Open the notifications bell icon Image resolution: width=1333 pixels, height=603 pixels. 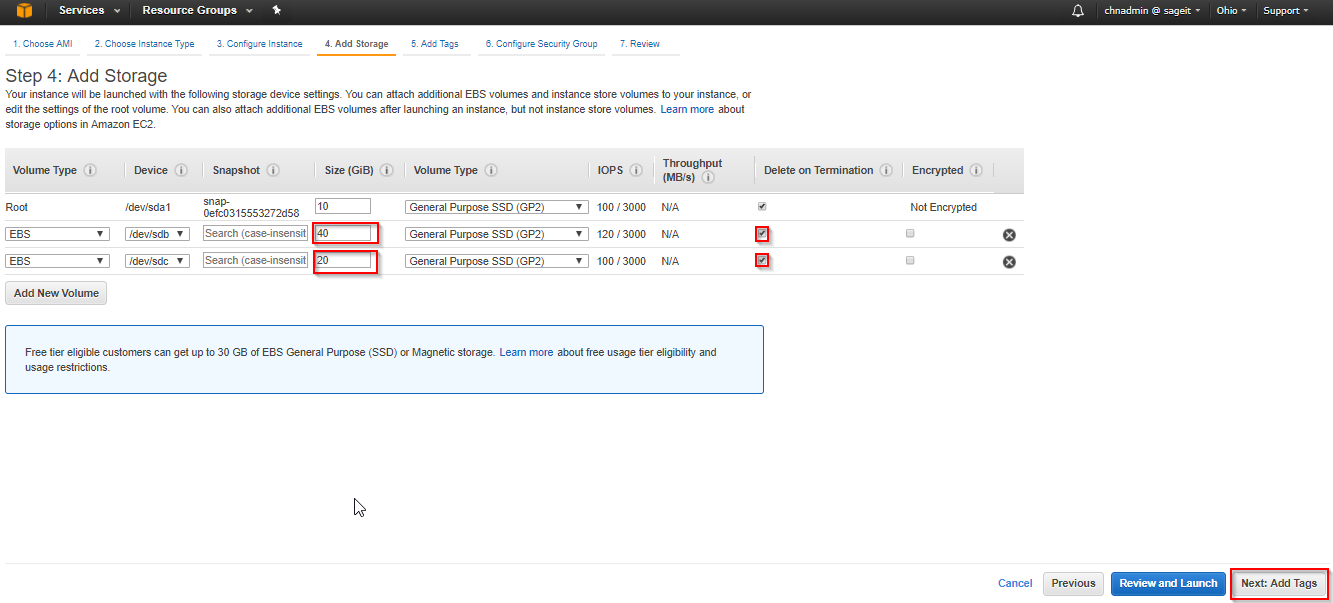coord(1078,11)
